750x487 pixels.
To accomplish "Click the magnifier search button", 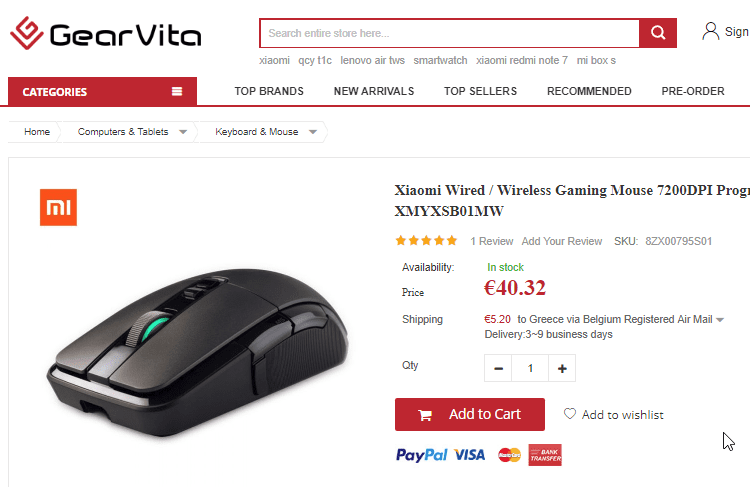I will point(658,33).
